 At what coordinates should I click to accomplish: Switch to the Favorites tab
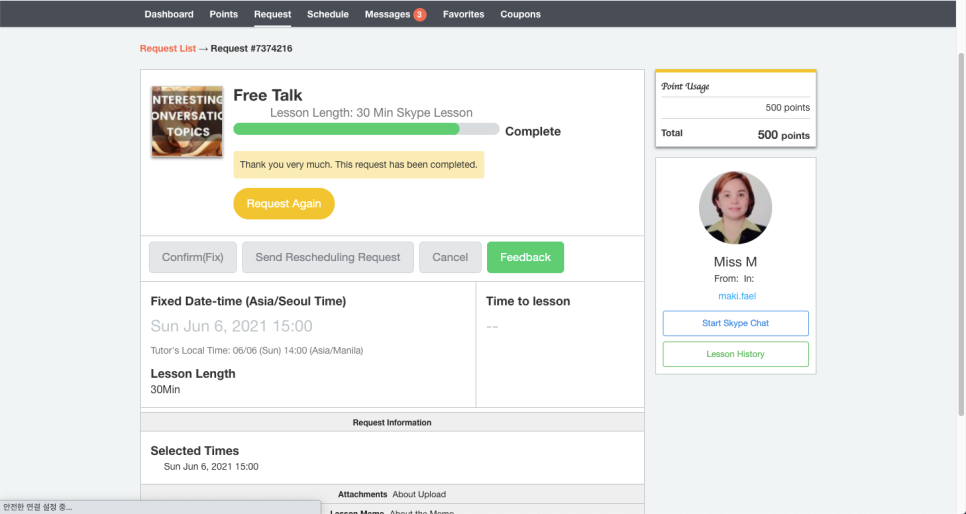[463, 14]
